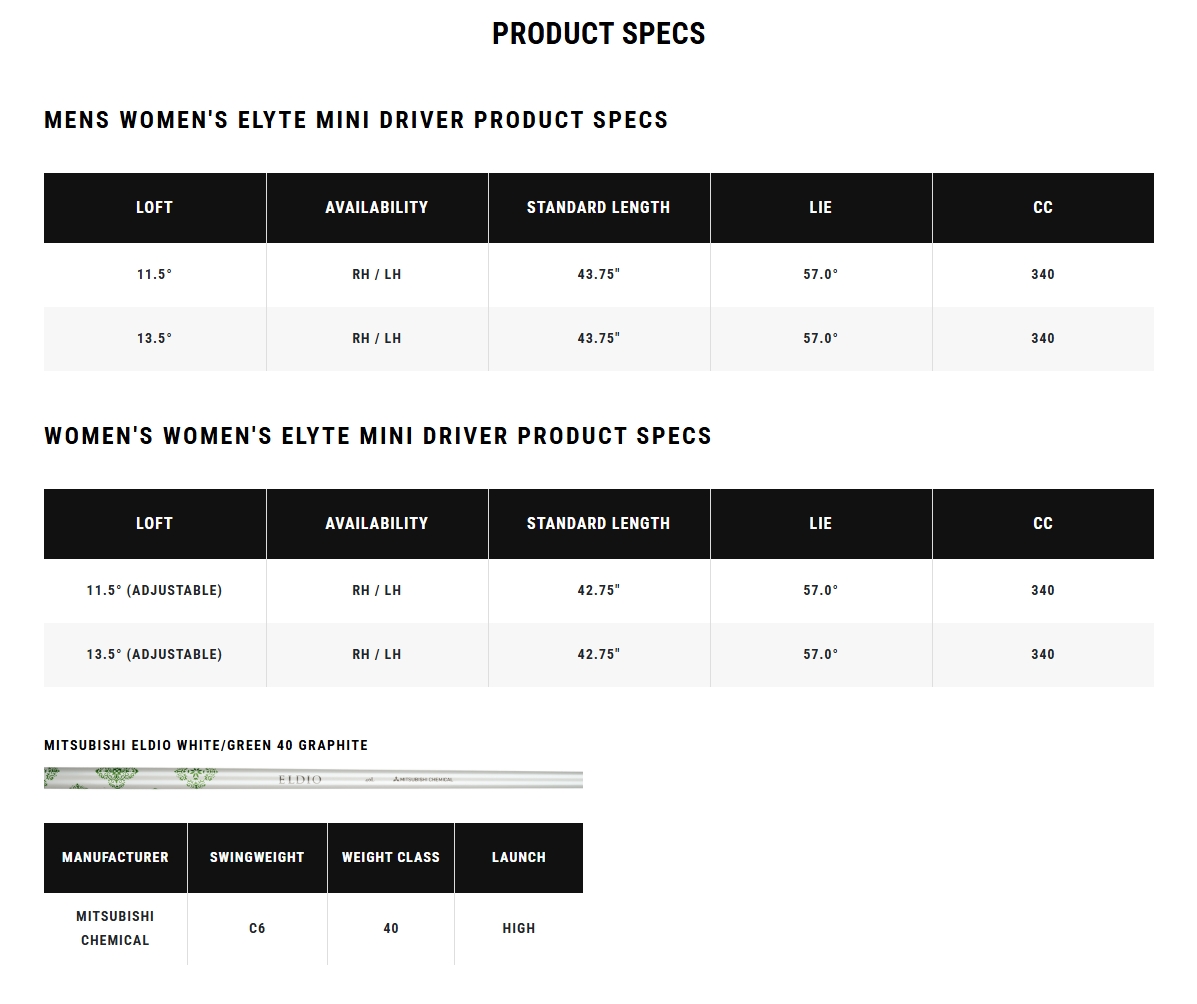Select the 11.5° (Adjustable) loft cell

tap(155, 591)
